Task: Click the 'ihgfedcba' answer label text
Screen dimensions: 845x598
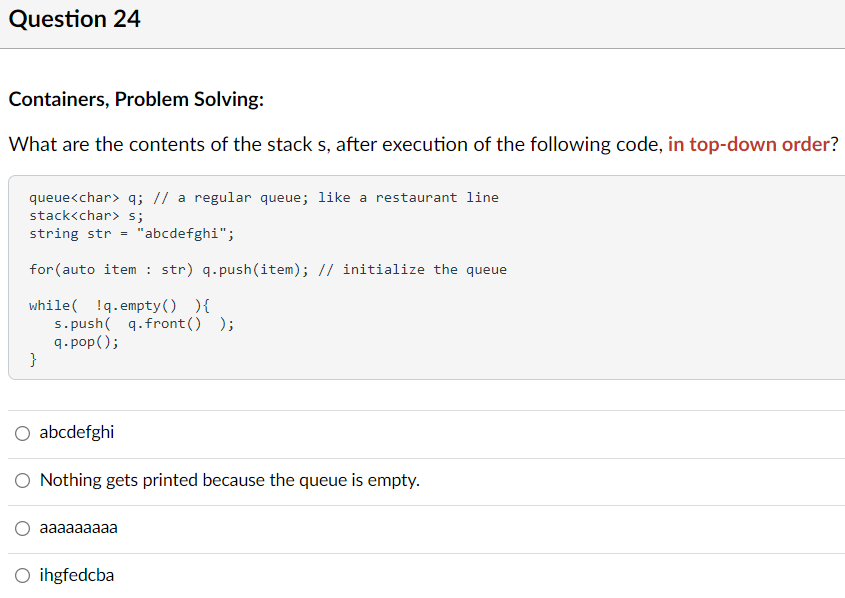Action: point(76,575)
